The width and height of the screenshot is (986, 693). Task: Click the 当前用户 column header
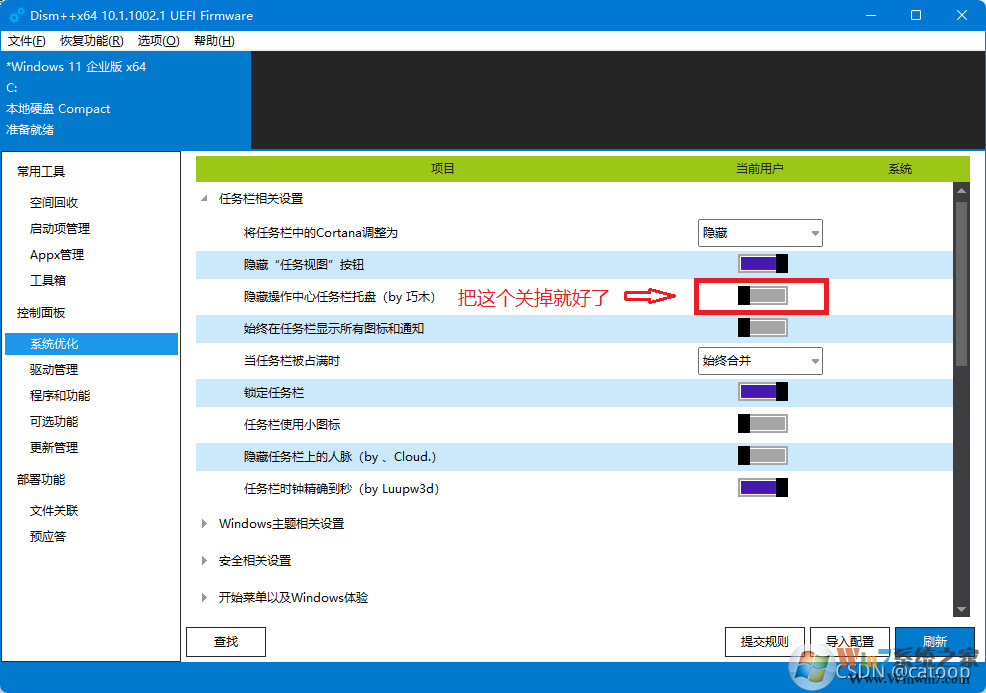760,169
